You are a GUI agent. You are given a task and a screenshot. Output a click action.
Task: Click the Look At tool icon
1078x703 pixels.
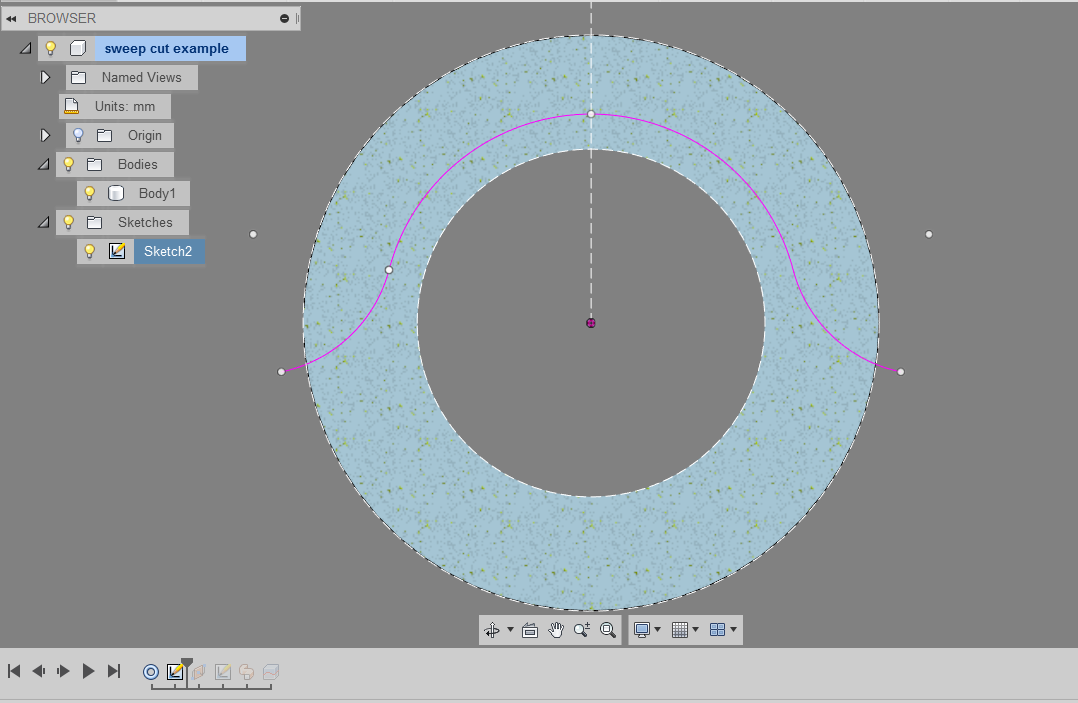pos(529,630)
